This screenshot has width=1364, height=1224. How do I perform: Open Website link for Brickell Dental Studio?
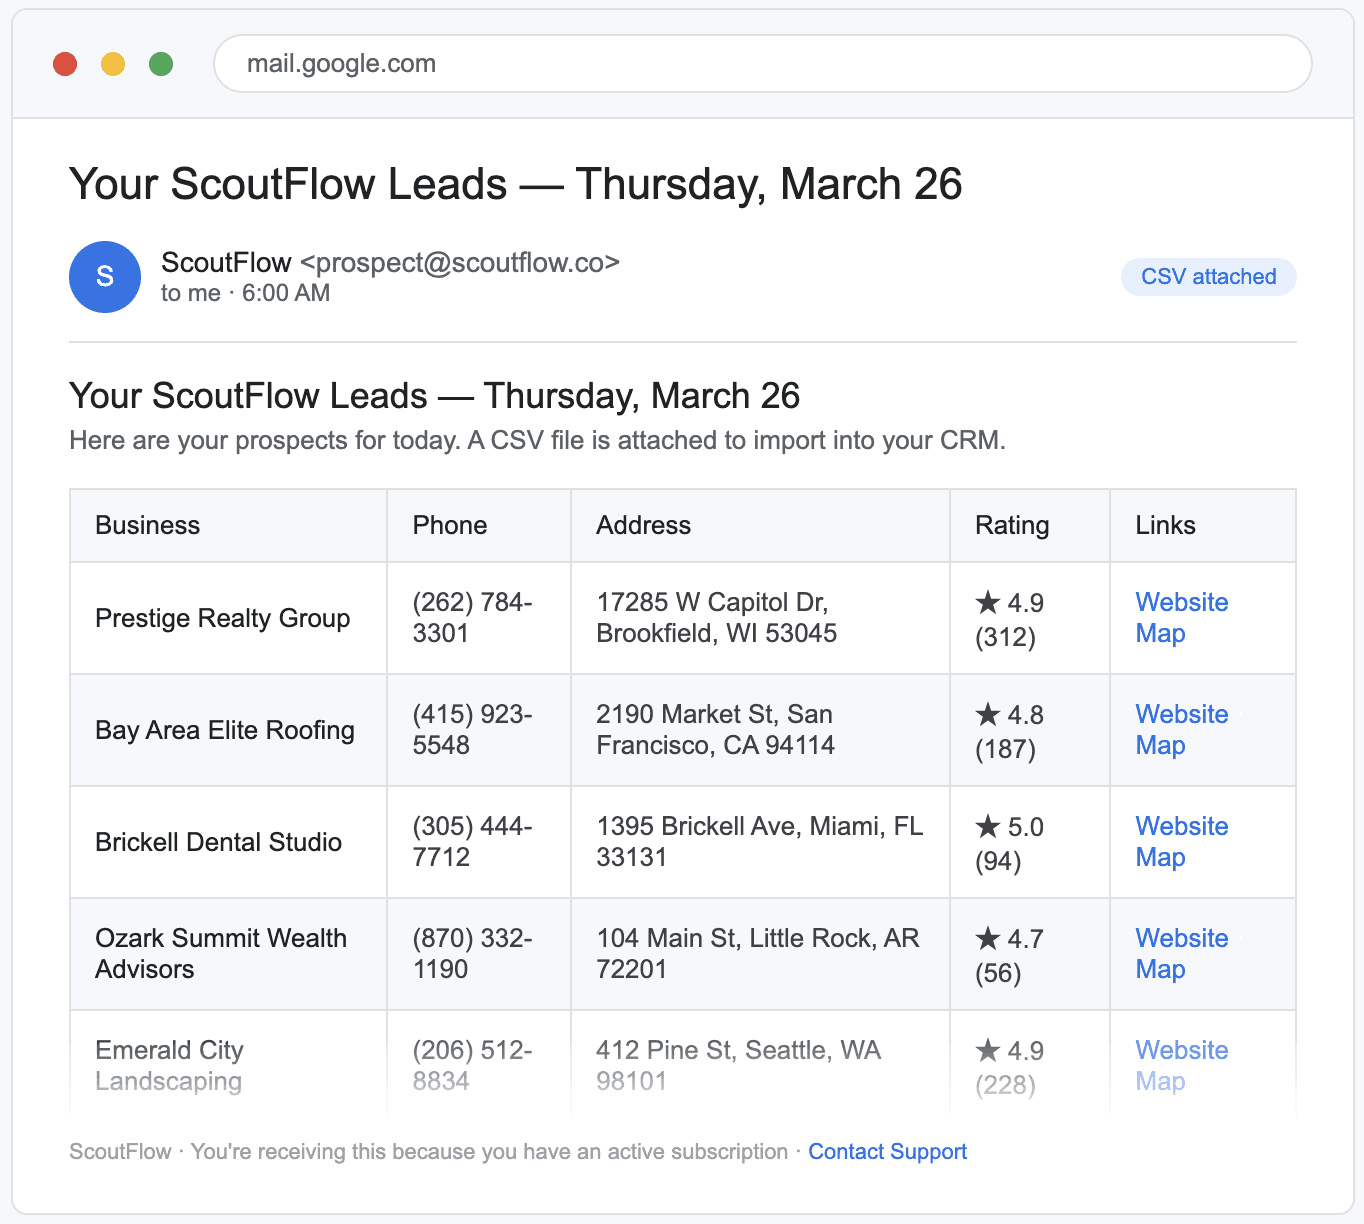(1182, 826)
